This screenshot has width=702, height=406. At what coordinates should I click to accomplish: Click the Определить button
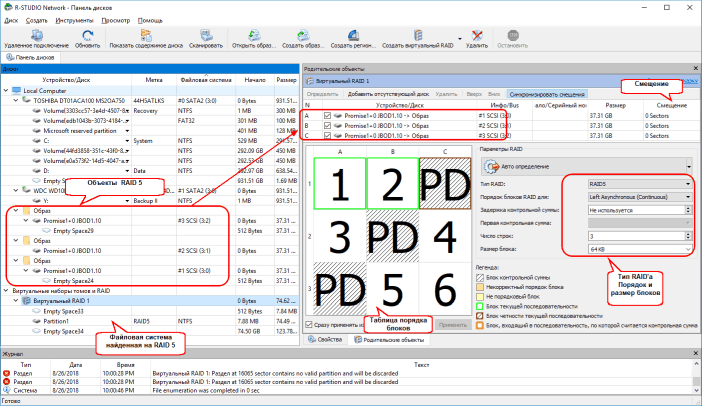[x=322, y=94]
